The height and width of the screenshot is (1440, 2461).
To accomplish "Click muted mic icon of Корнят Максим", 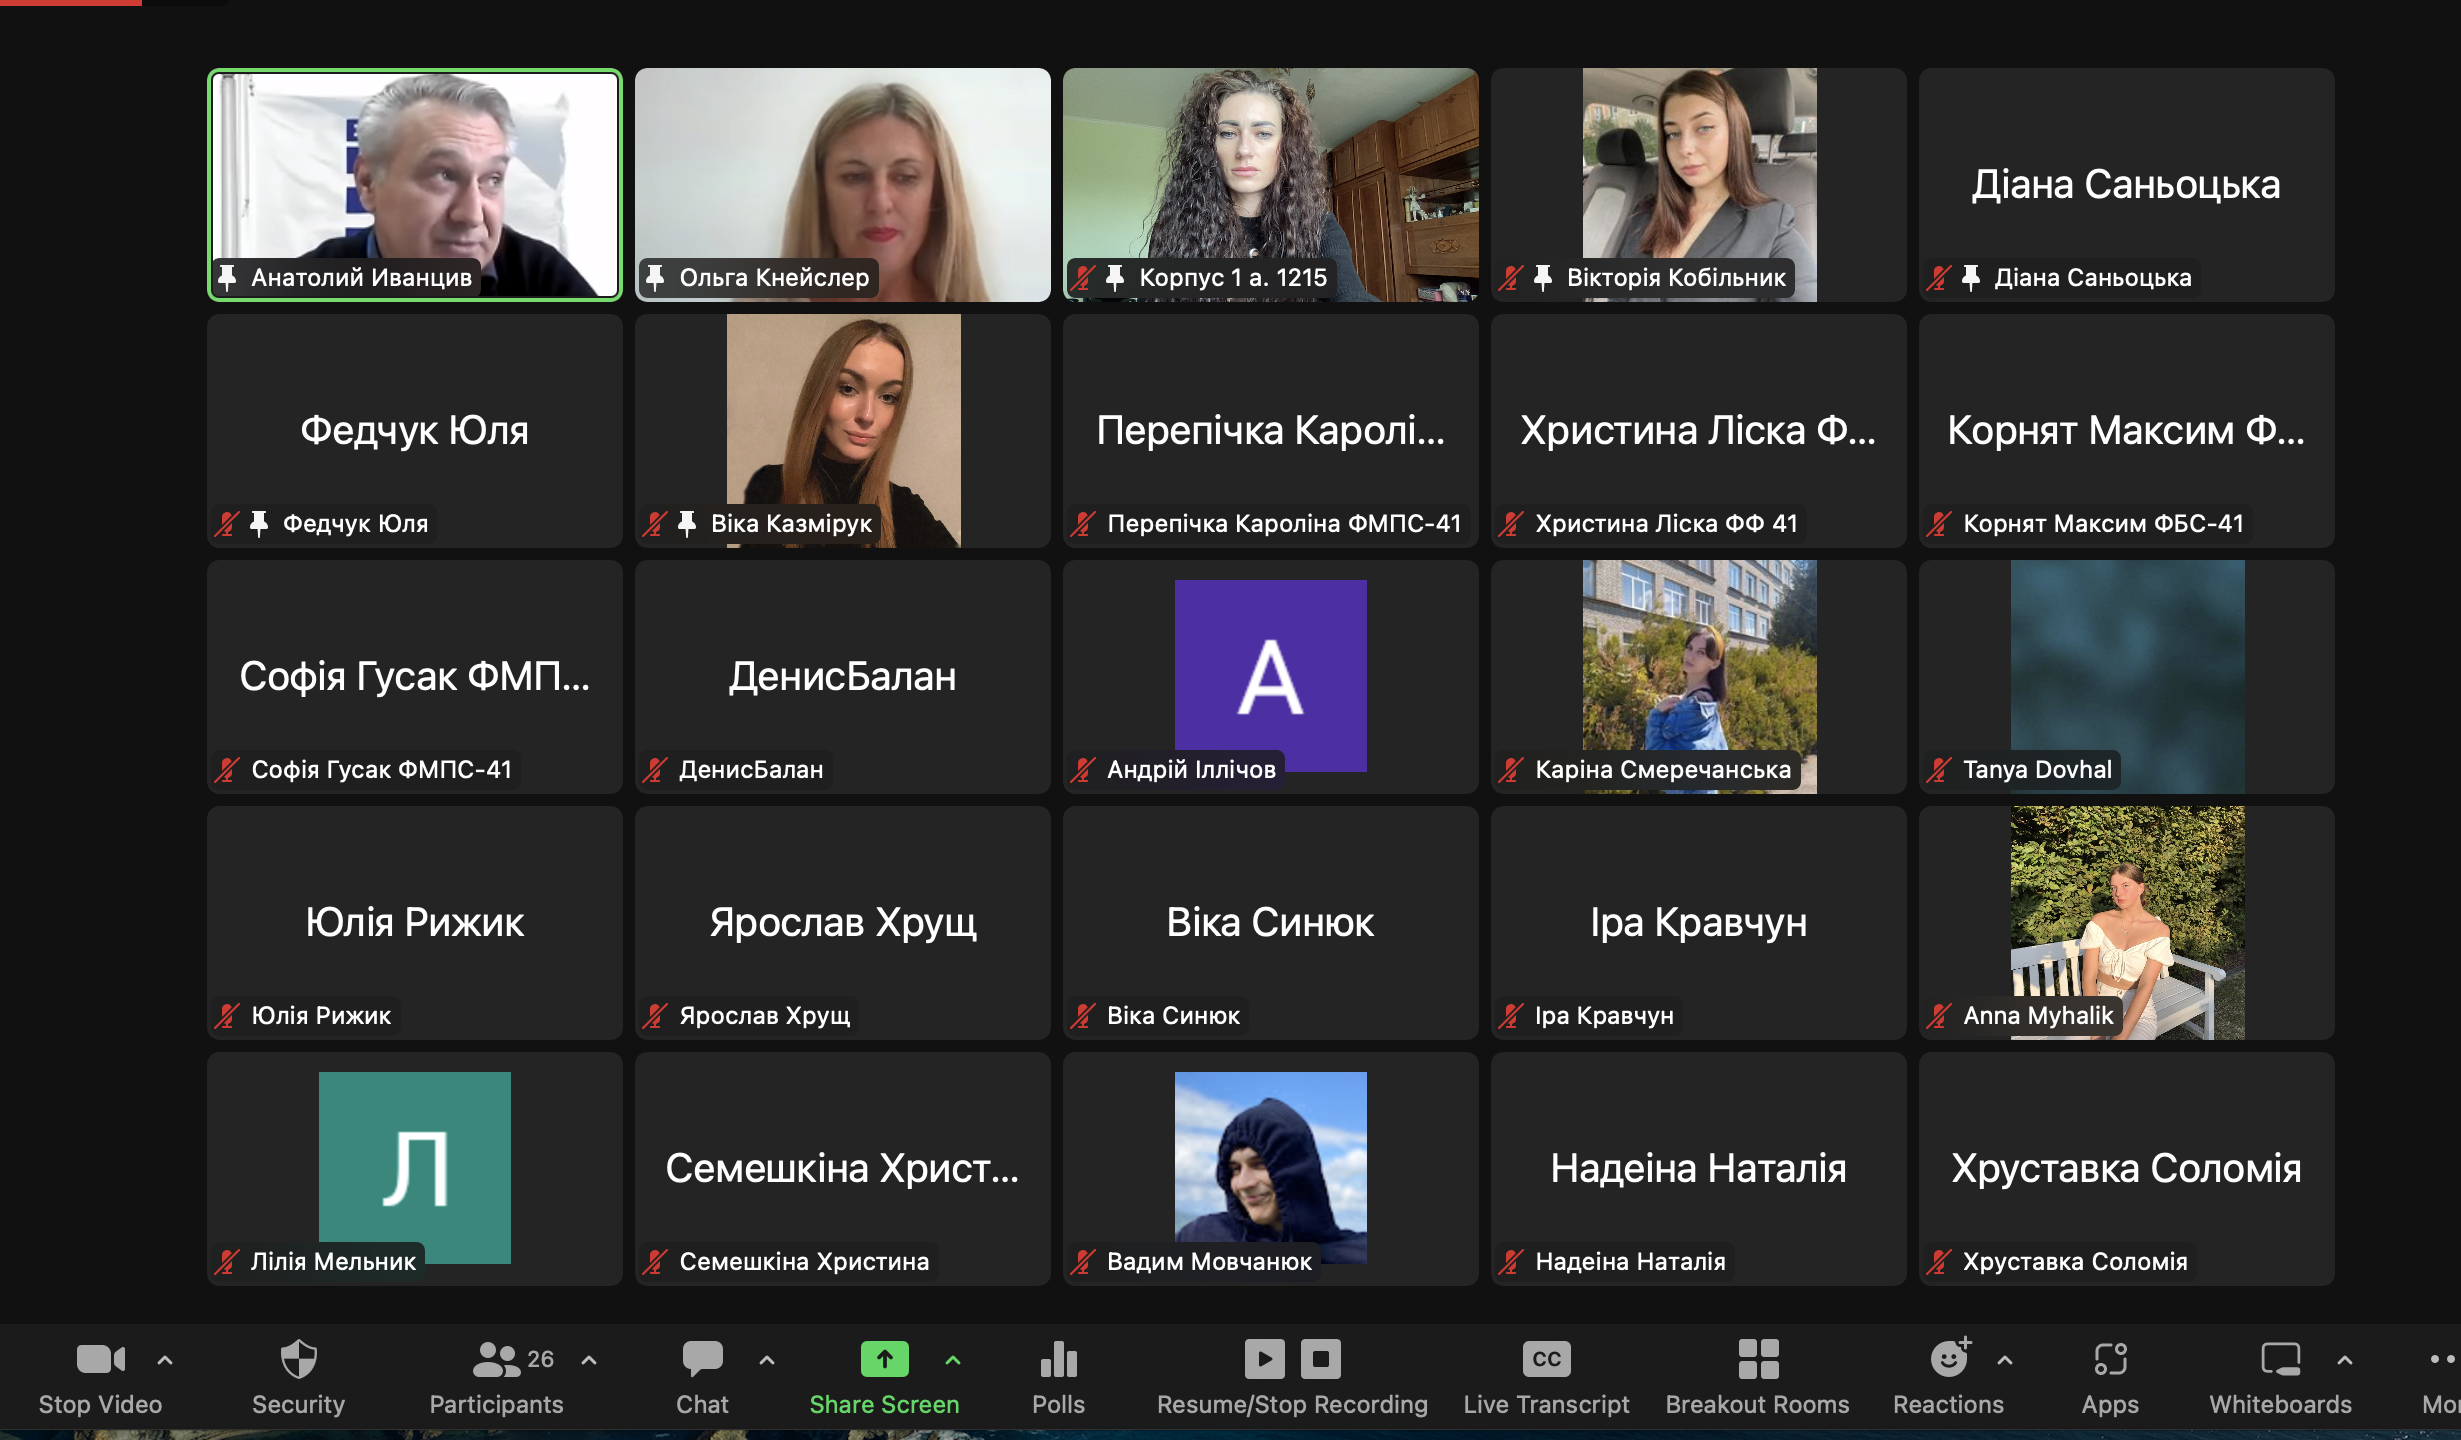I will (x=1939, y=523).
